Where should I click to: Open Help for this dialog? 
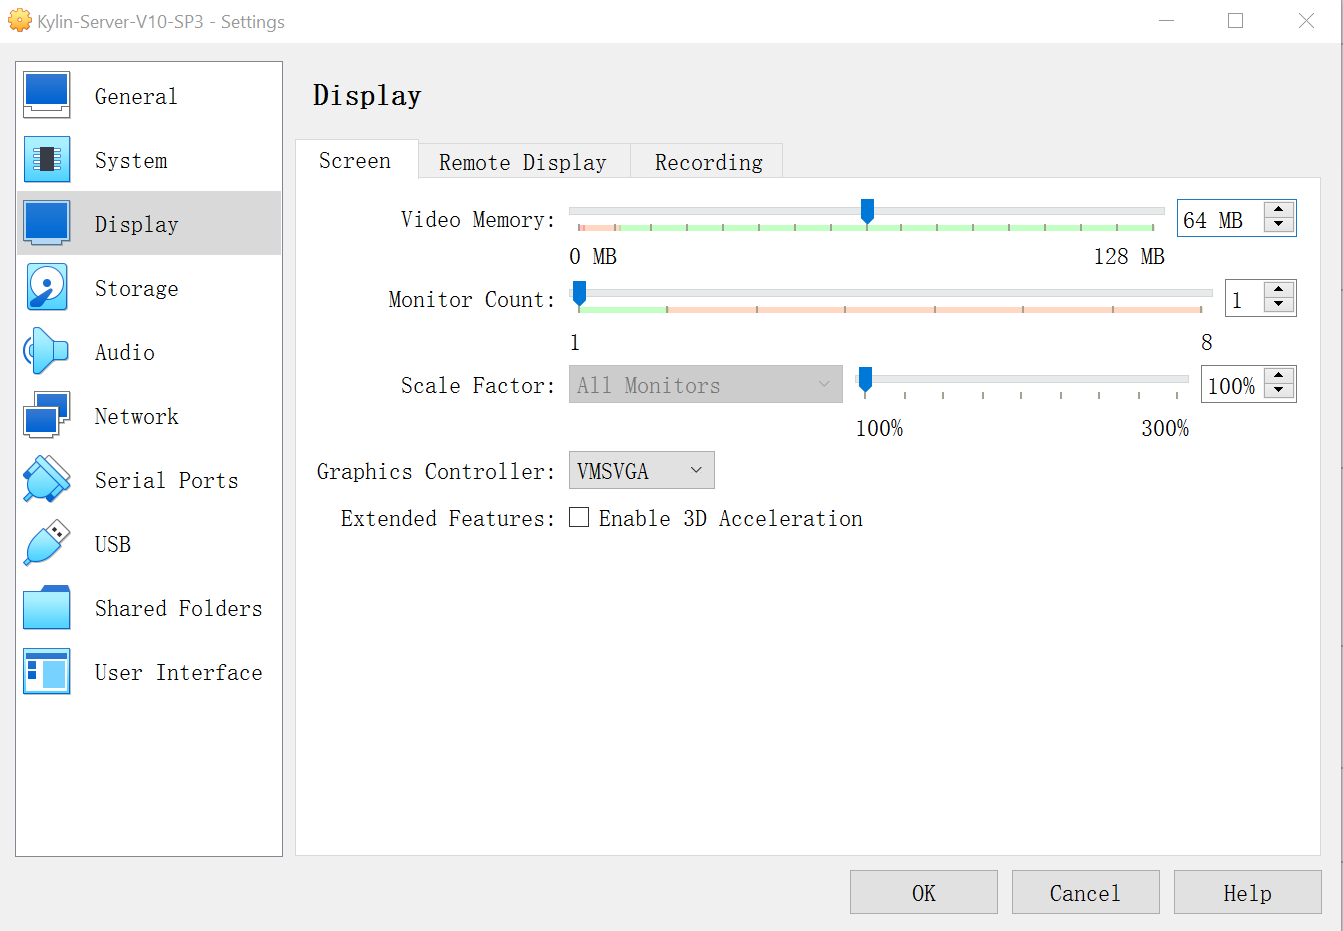[1247, 892]
